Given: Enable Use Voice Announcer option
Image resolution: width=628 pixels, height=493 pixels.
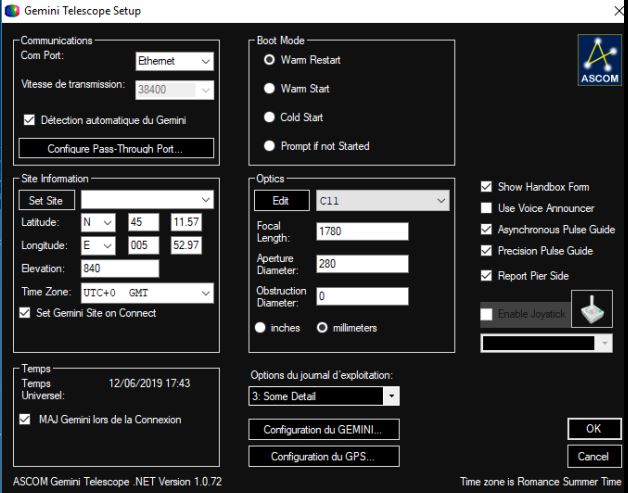Looking at the screenshot, I should pyautogui.click(x=487, y=208).
